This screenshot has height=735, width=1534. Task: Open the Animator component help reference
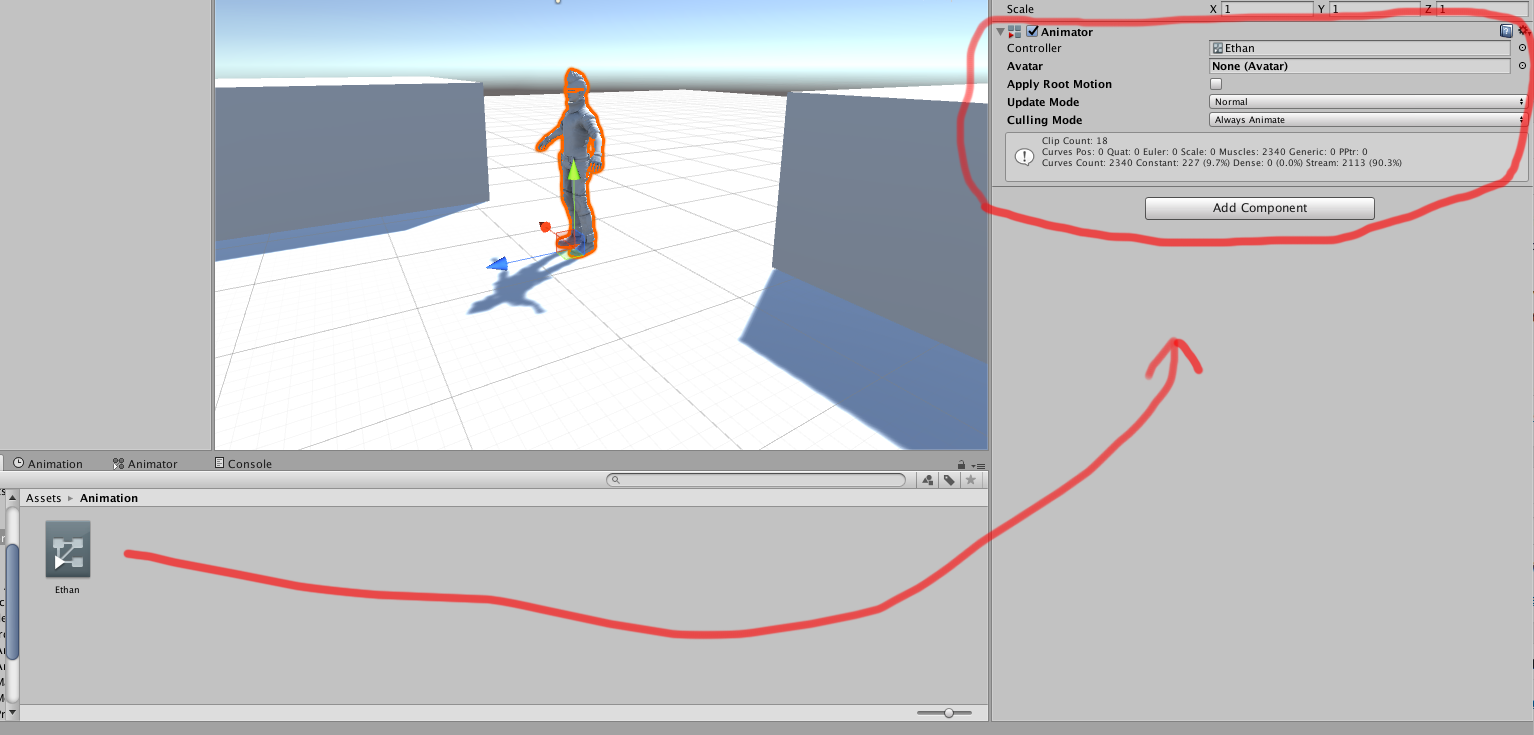pos(1506,32)
